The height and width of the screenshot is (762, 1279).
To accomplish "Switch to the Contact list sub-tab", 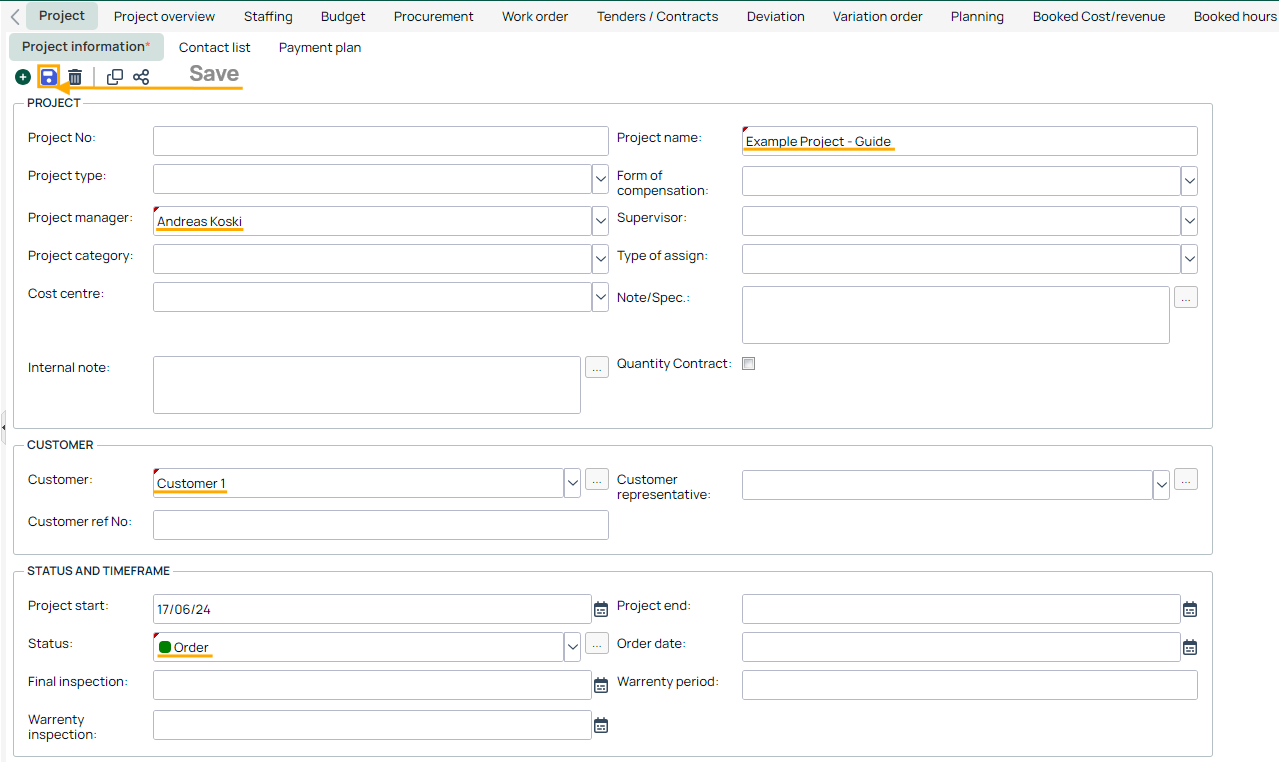I will click(215, 47).
